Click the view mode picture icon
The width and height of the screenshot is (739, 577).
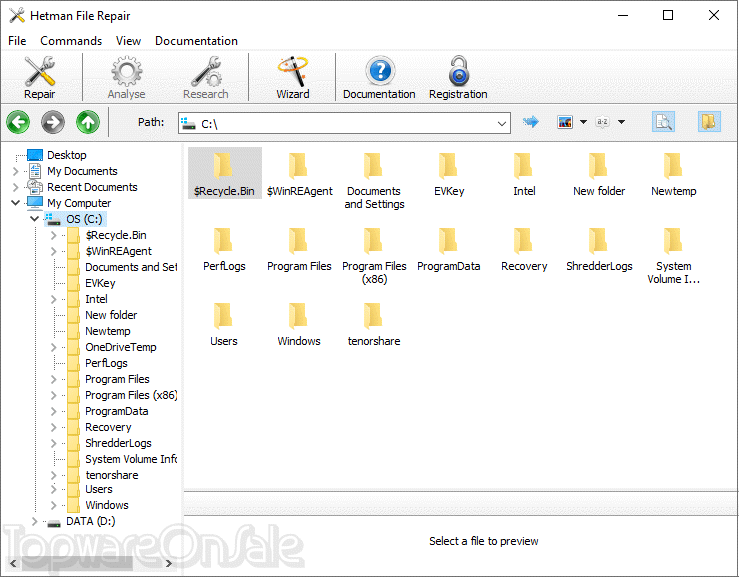click(x=565, y=122)
